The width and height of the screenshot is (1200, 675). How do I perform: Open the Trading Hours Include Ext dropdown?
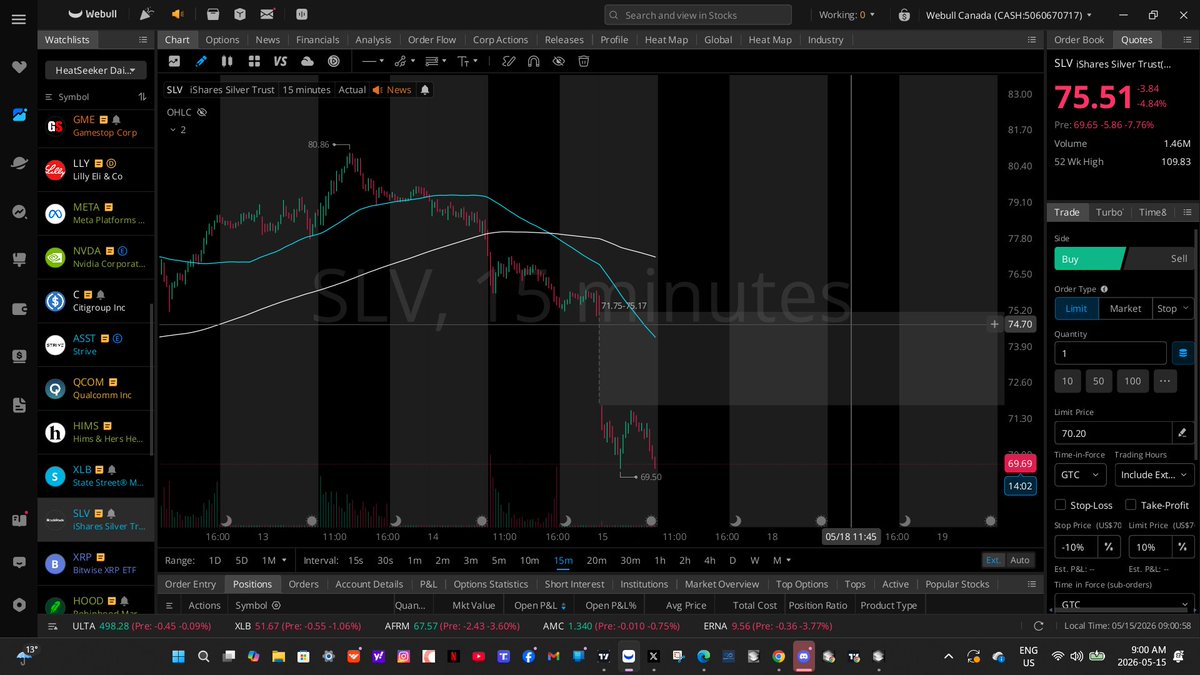(x=1155, y=475)
